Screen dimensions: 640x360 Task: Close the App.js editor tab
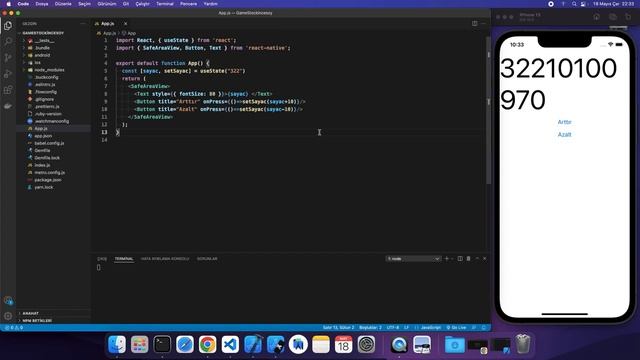[125, 24]
